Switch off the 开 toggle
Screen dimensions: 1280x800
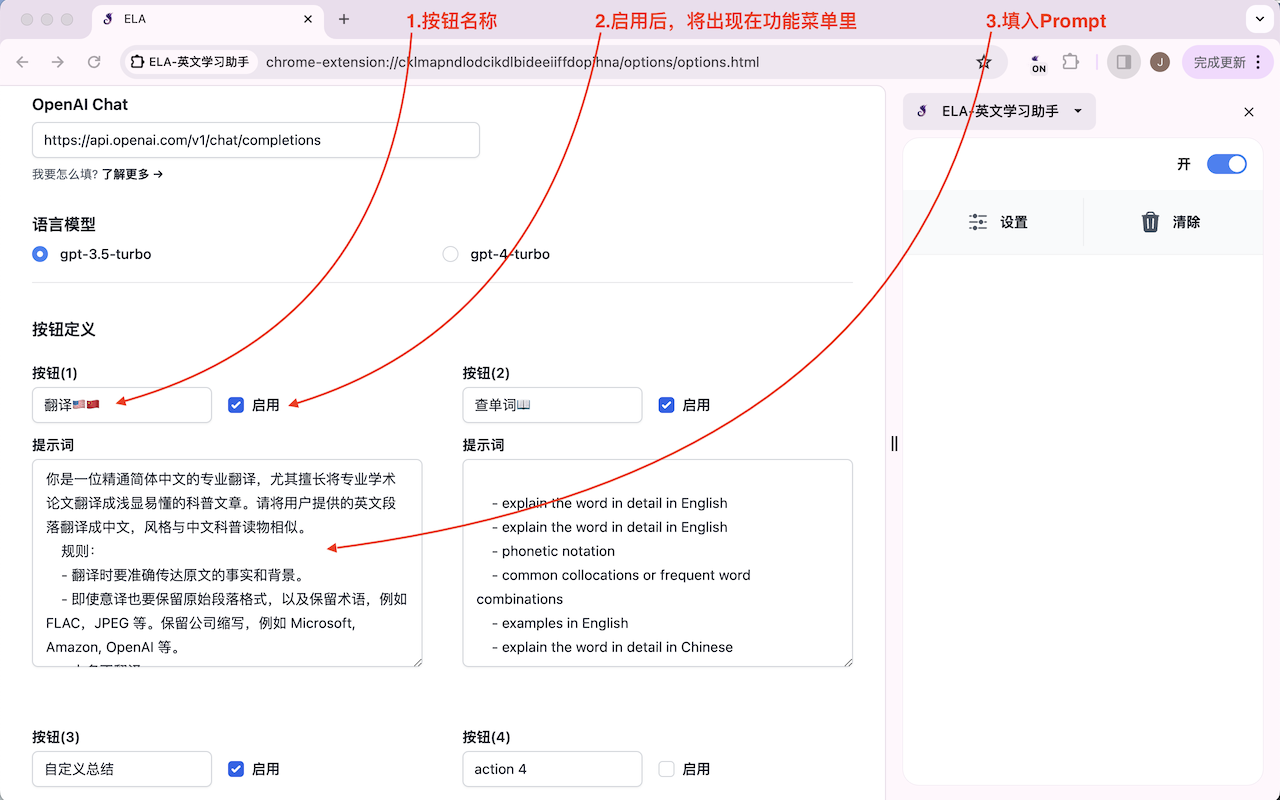[x=1227, y=164]
